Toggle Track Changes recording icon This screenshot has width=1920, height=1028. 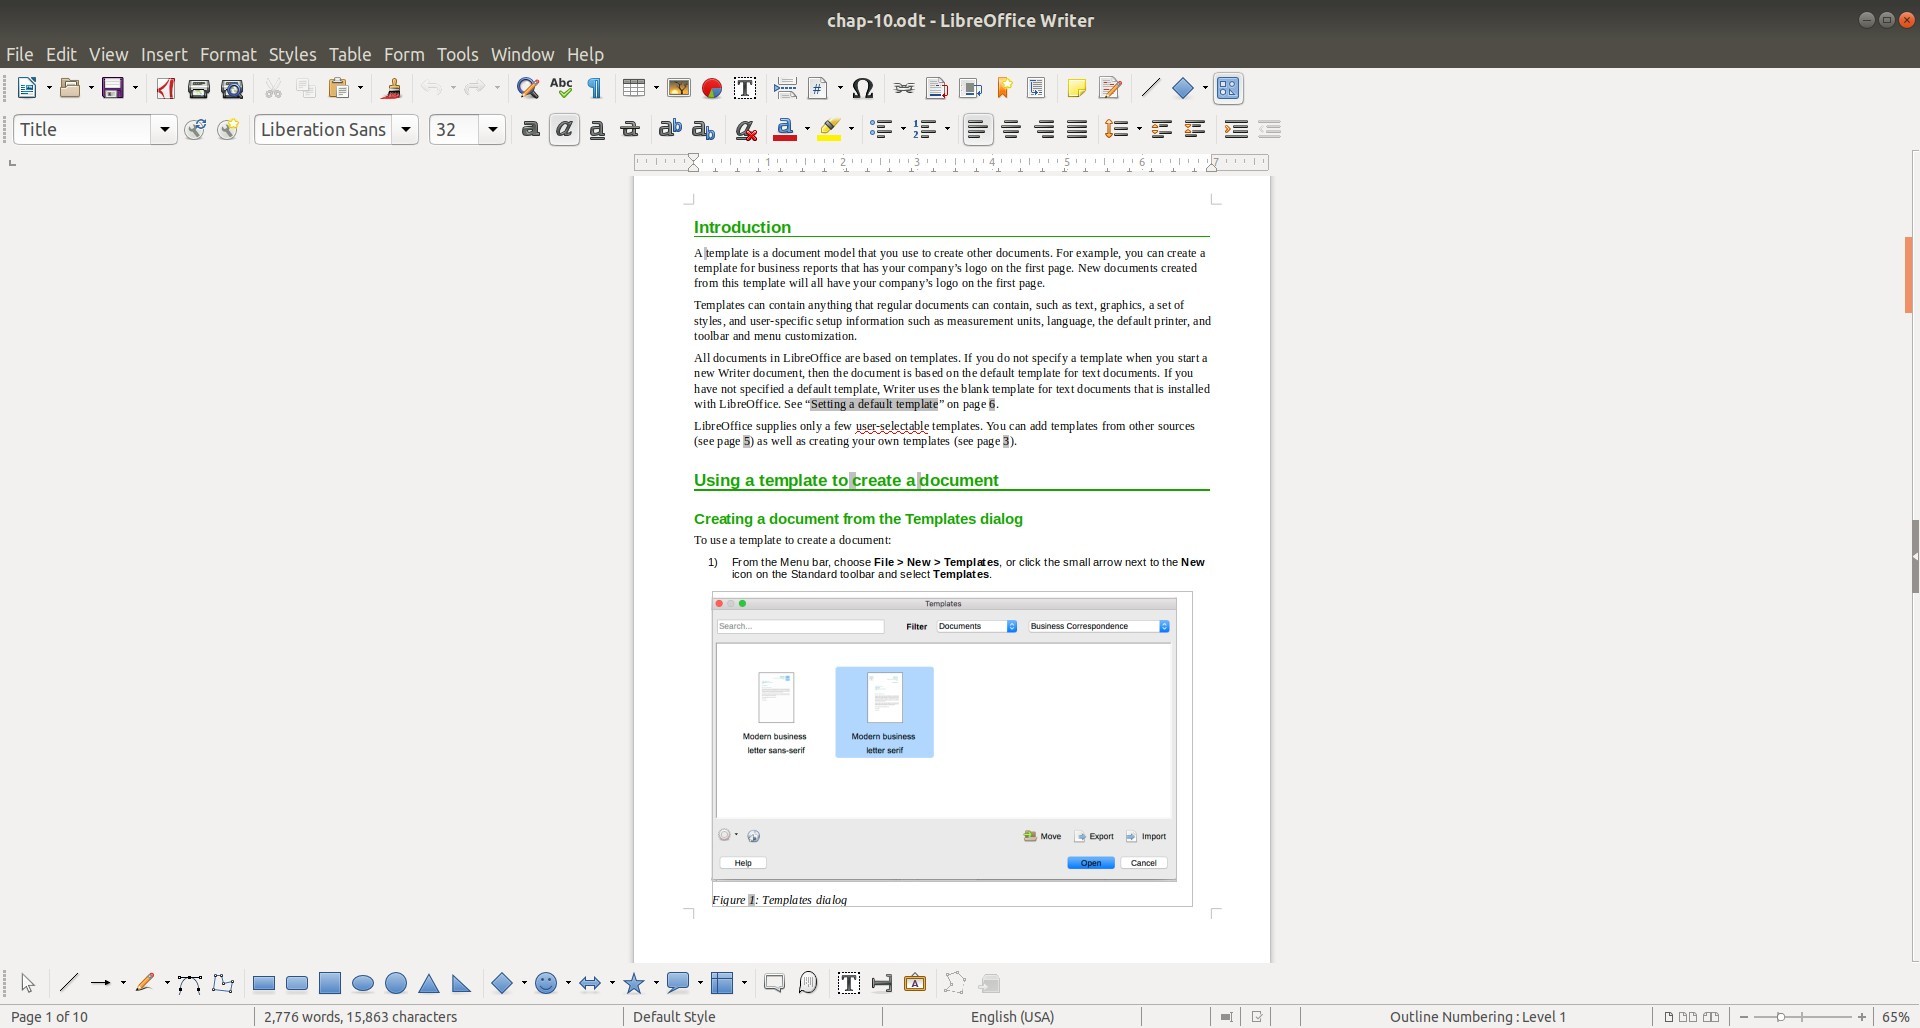point(1110,88)
